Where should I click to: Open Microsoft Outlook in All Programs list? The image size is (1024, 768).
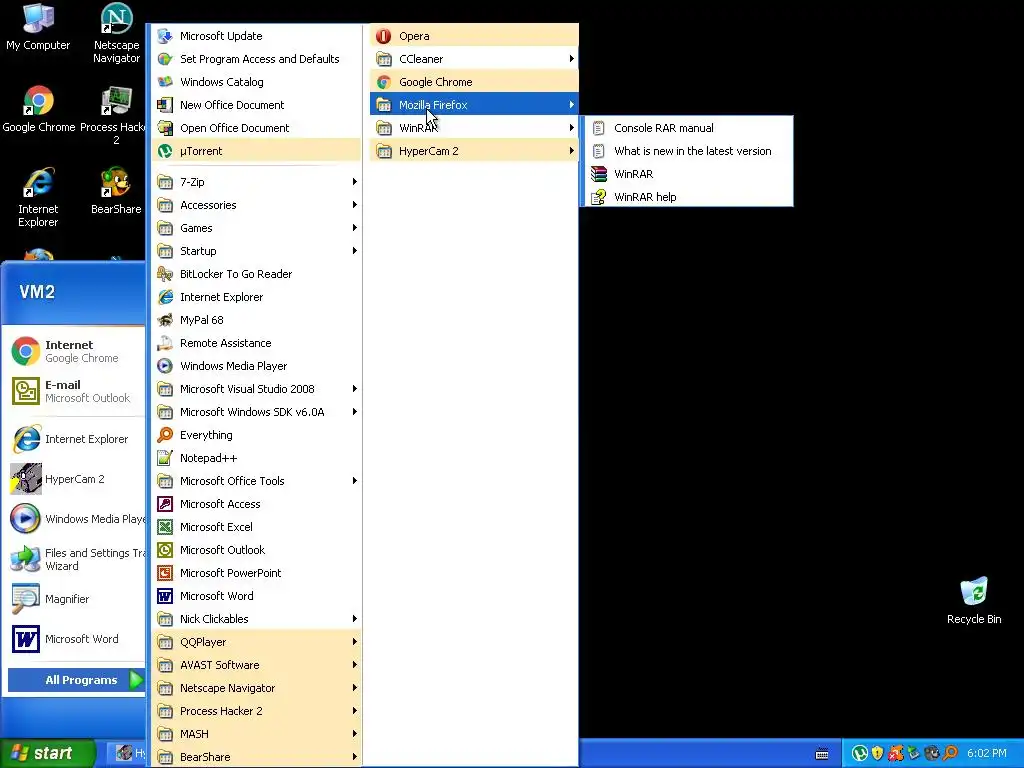(x=257, y=550)
